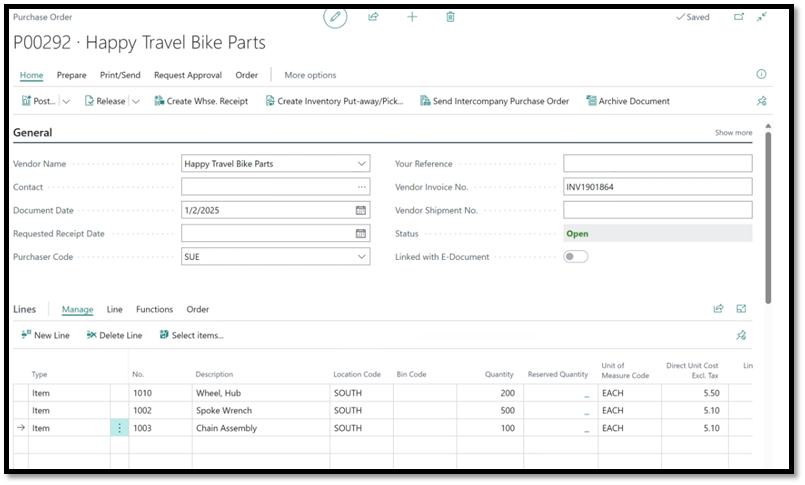Click EACH unit for Spoke Wrench

(x=630, y=411)
